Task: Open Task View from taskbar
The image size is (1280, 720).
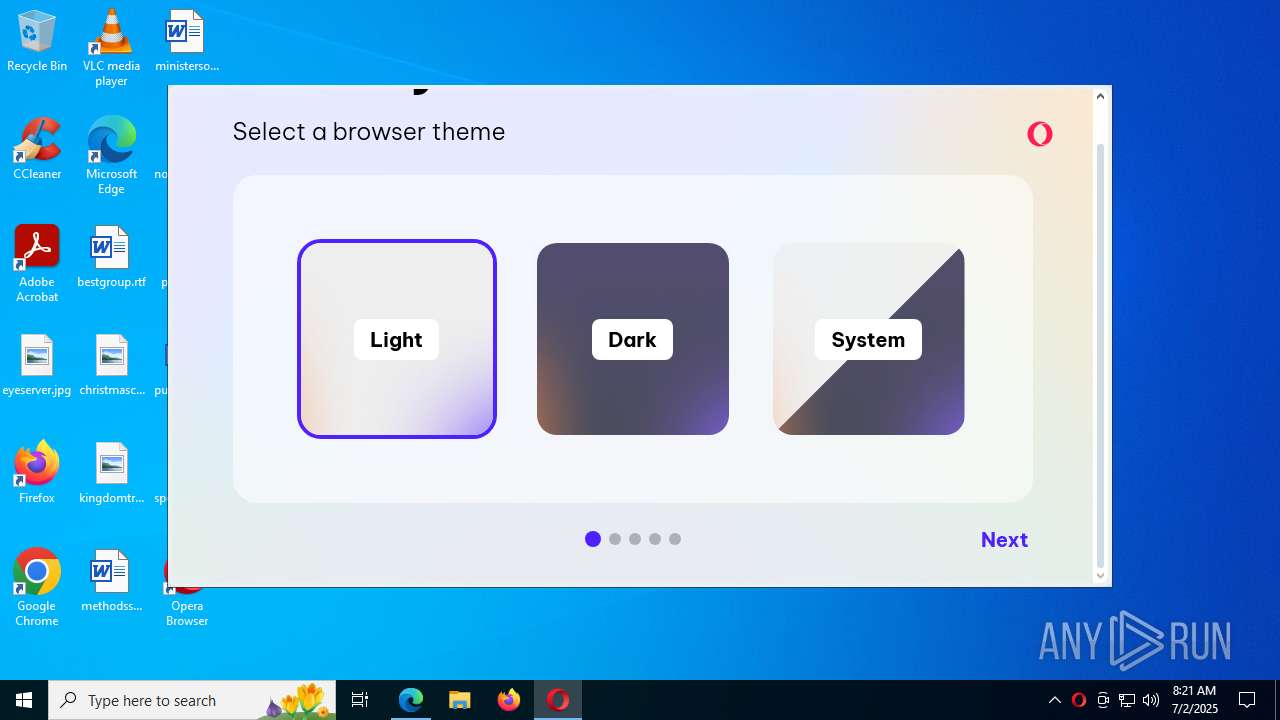Action: [x=360, y=700]
